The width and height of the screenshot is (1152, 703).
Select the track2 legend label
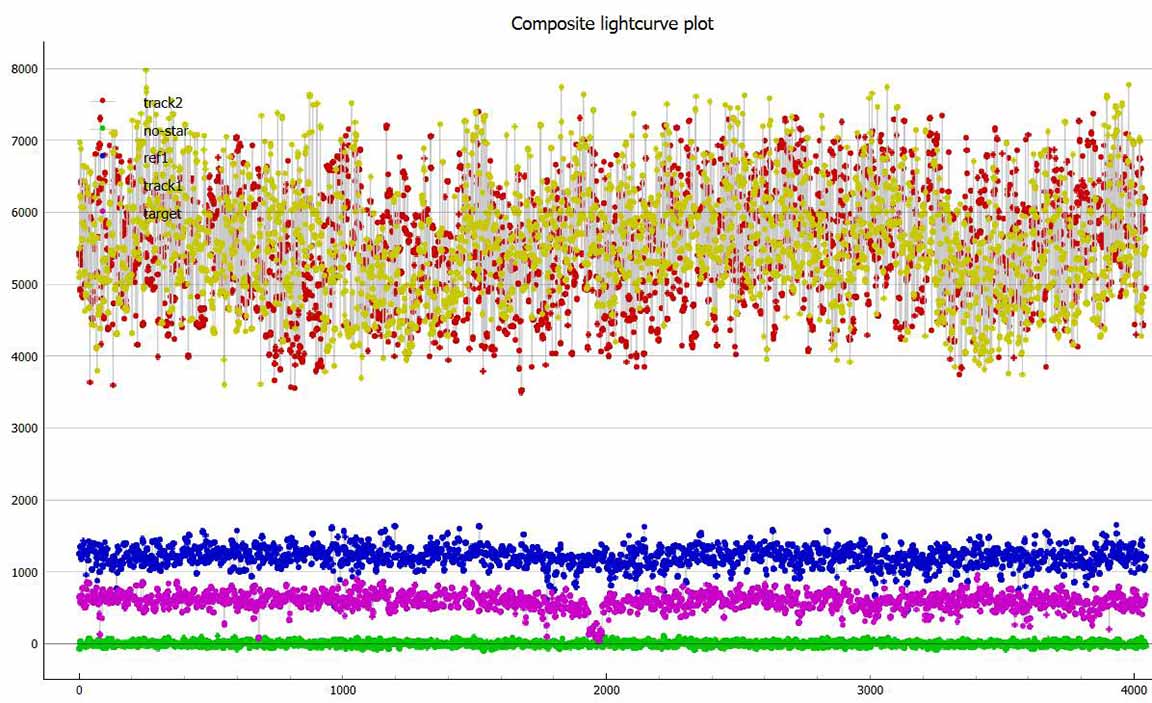(163, 102)
